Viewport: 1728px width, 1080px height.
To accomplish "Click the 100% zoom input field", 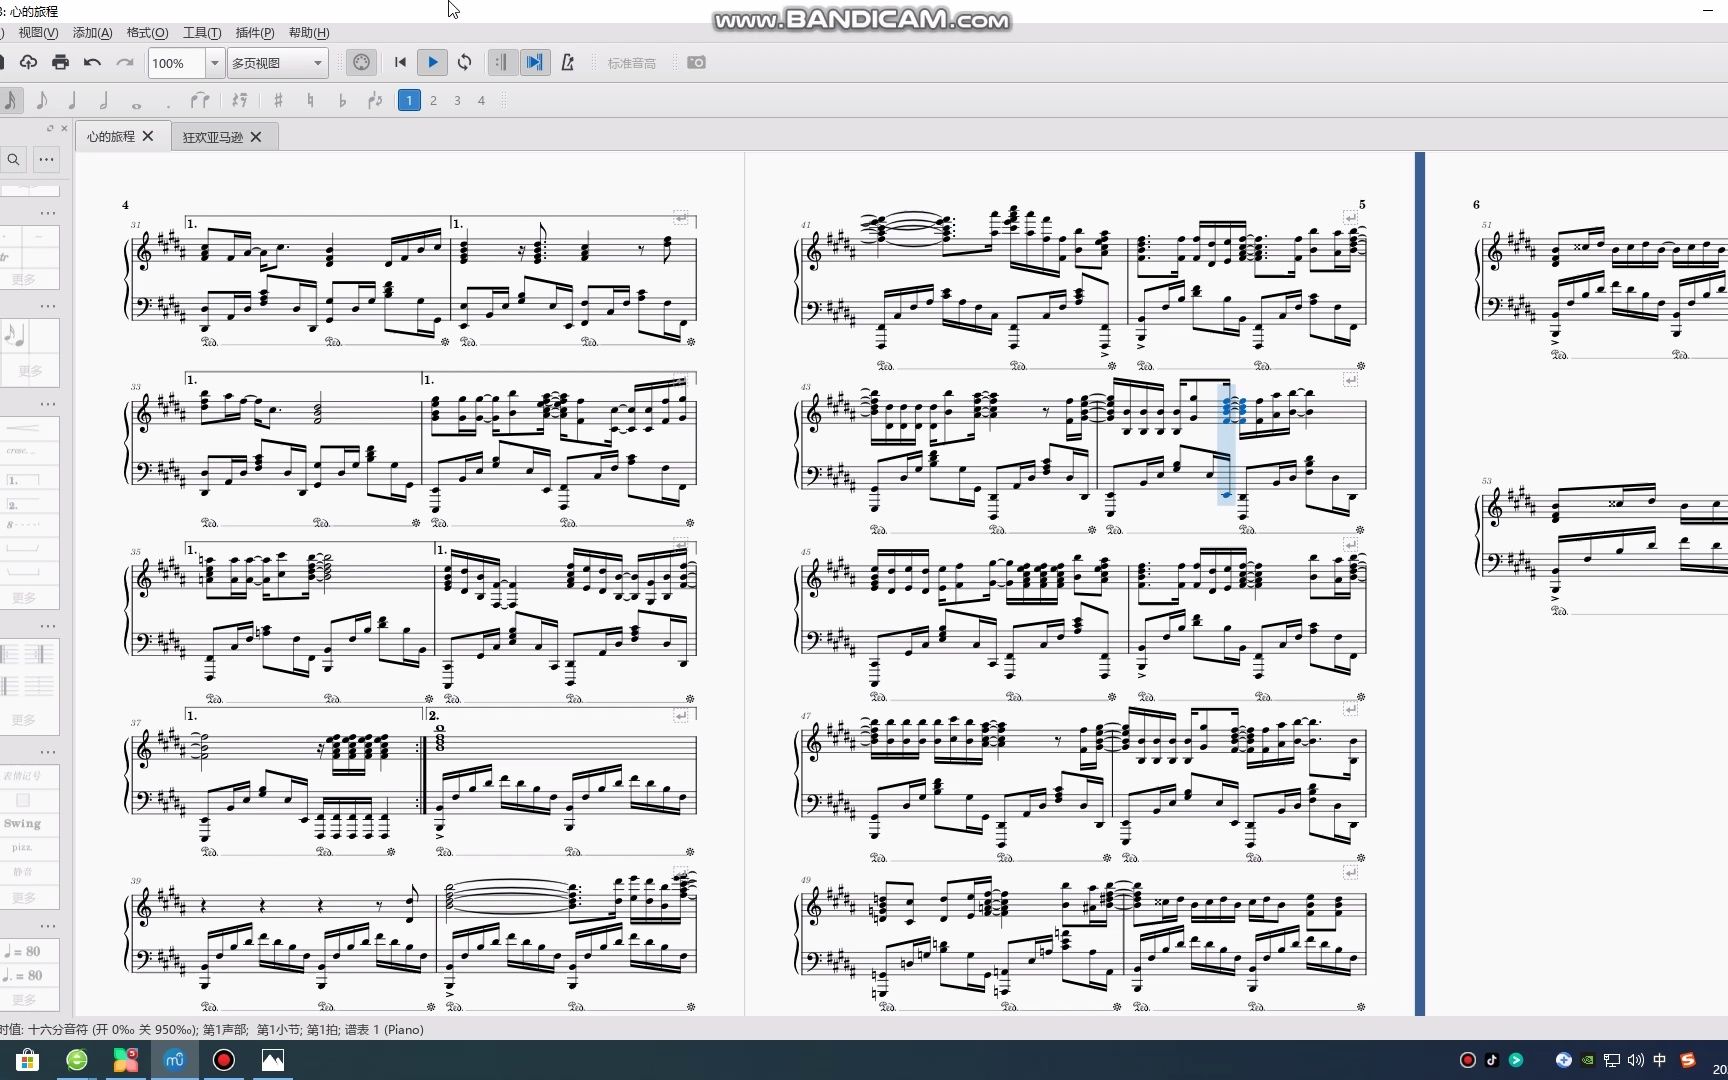I will [177, 63].
